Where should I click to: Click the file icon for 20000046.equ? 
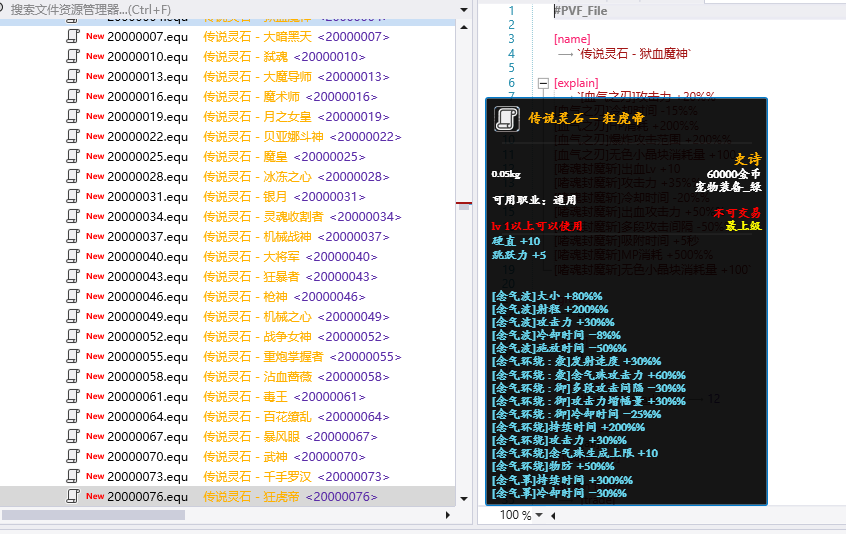point(72,296)
